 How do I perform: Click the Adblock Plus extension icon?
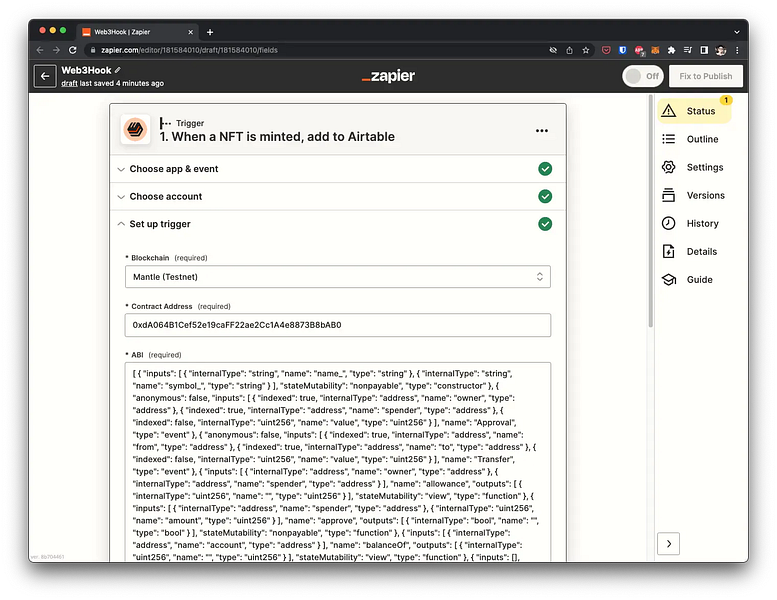pyautogui.click(x=639, y=50)
